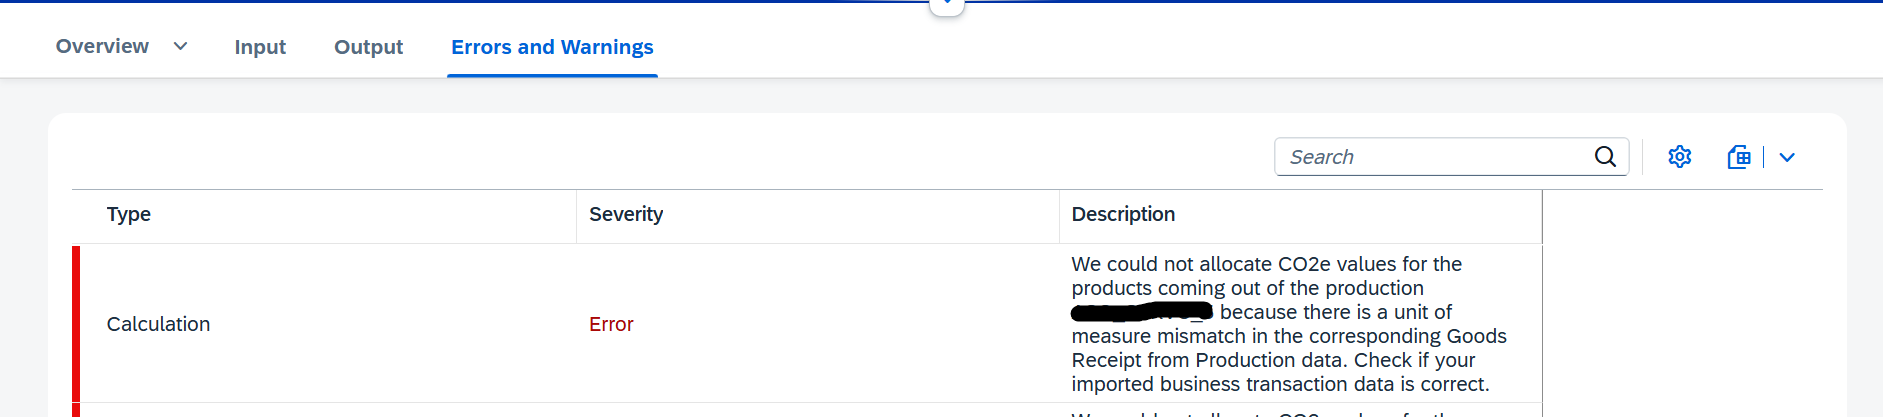Expand the Overview tab dropdown chevron

(x=180, y=46)
